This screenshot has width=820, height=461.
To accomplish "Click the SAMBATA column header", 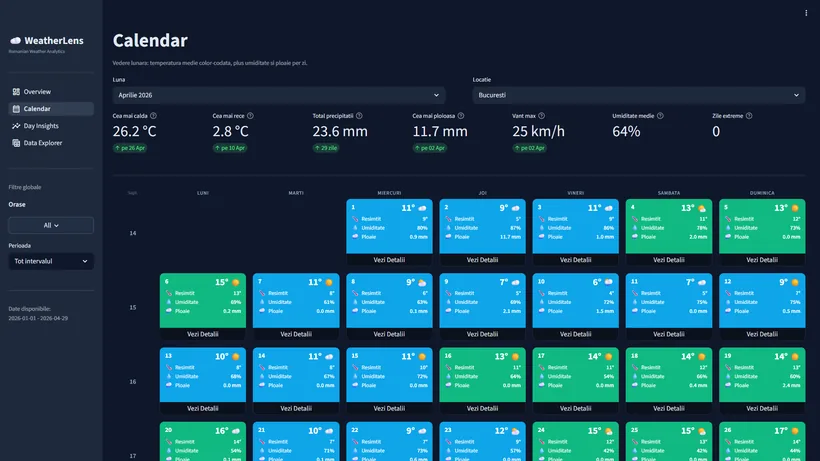I will 669,193.
